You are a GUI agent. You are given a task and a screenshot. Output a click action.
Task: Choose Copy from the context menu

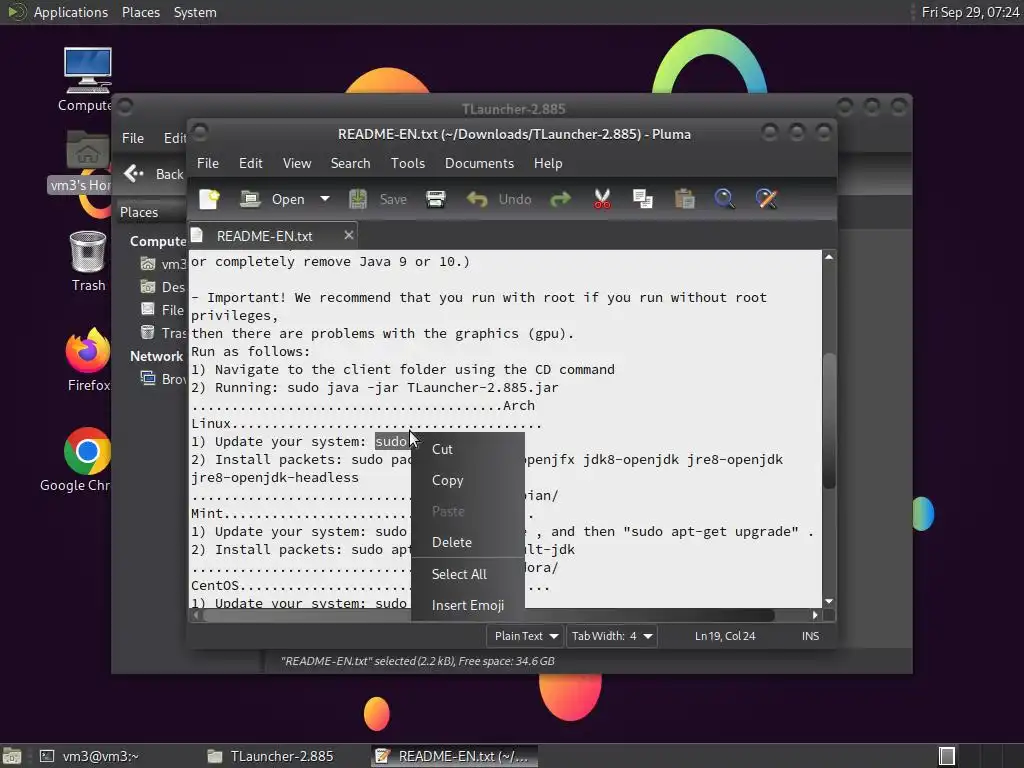(468, 480)
